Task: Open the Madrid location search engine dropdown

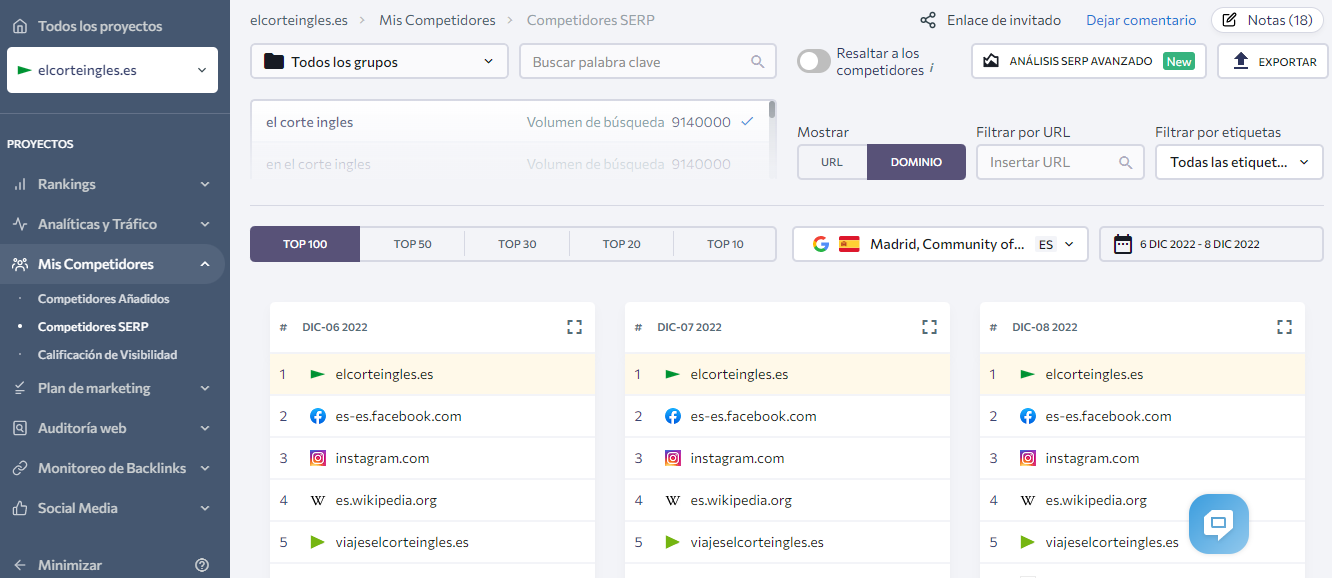Action: 940,244
